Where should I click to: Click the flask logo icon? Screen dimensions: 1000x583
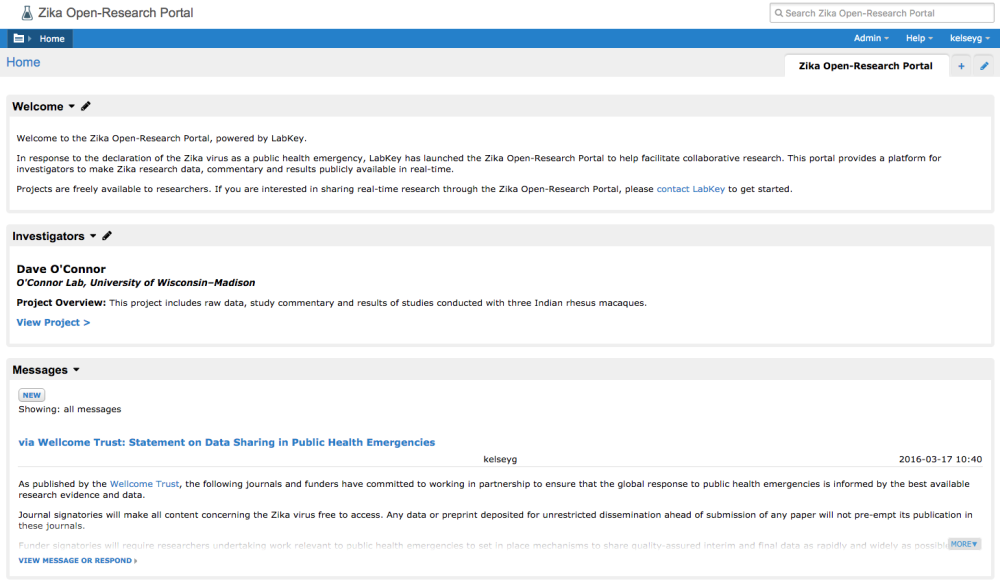tap(27, 13)
